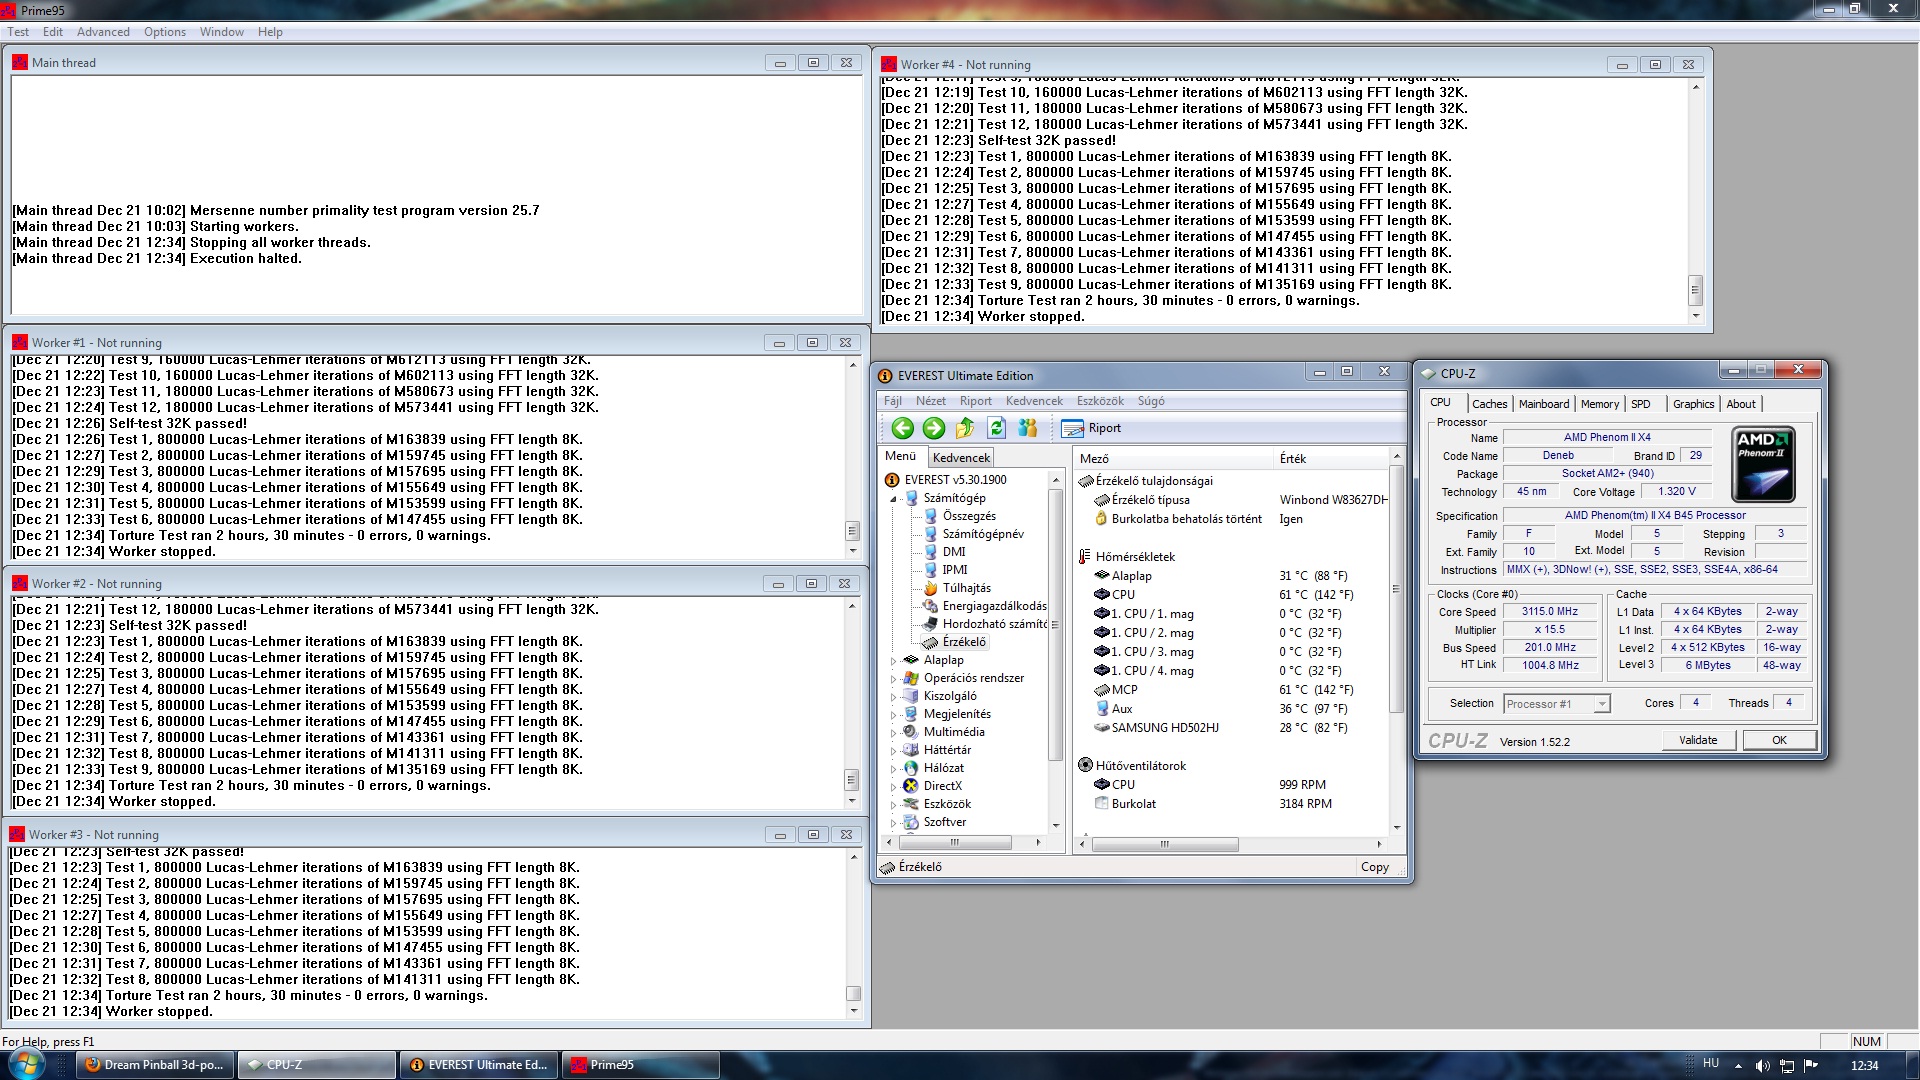Click the Worker #1 vertical scrollbar thumb
The image size is (1920, 1080).
click(x=852, y=531)
